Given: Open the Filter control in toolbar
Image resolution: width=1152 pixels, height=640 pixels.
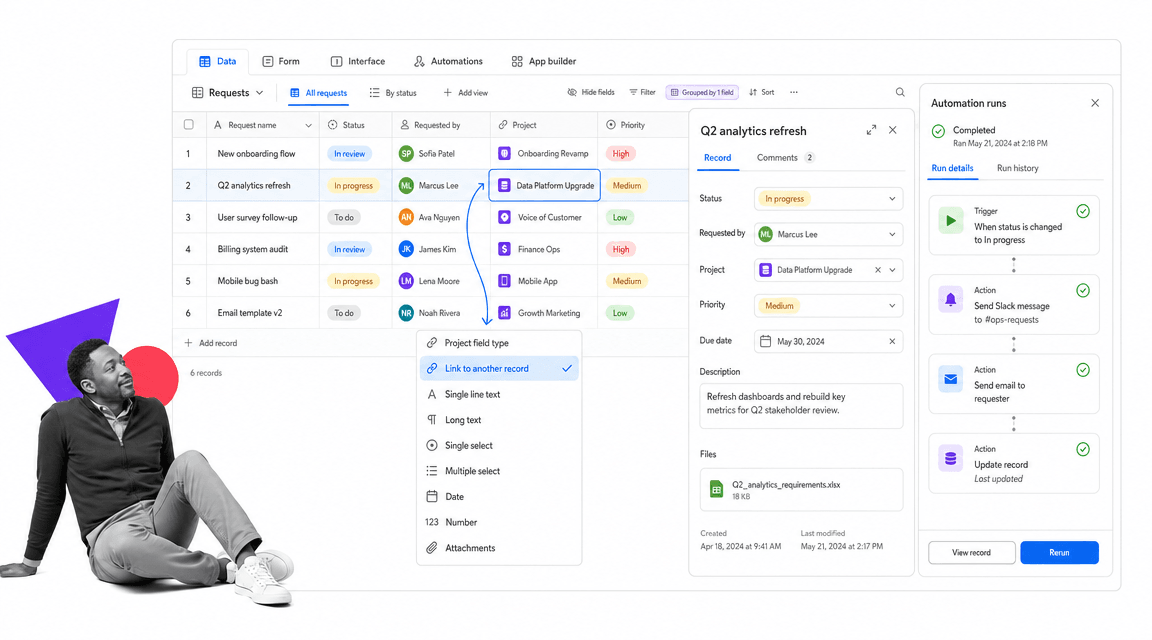Looking at the screenshot, I should (642, 93).
